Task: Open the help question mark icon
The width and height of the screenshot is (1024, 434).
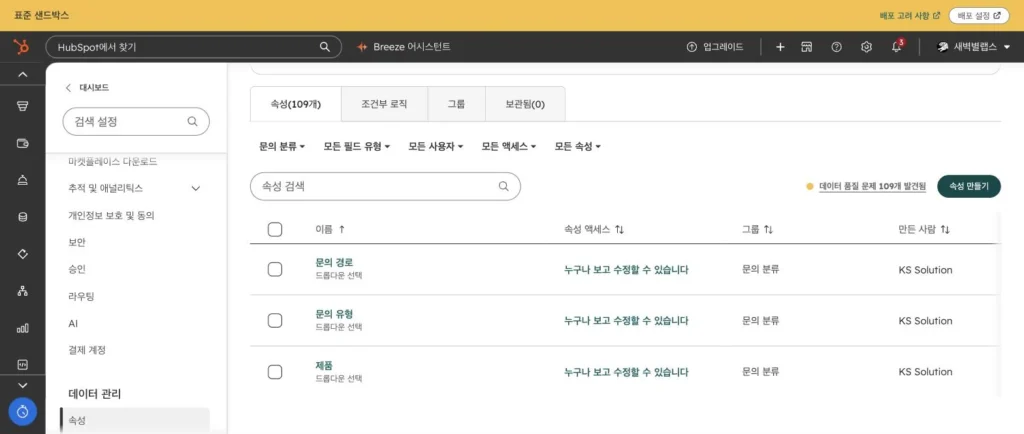Action: coord(836,47)
